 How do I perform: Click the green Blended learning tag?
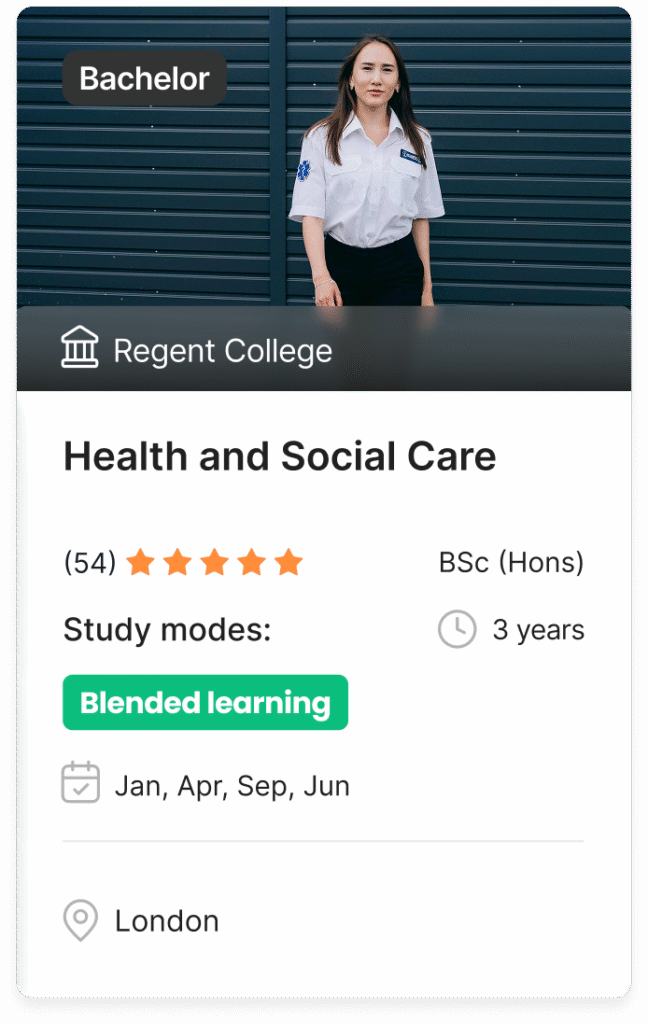click(205, 703)
